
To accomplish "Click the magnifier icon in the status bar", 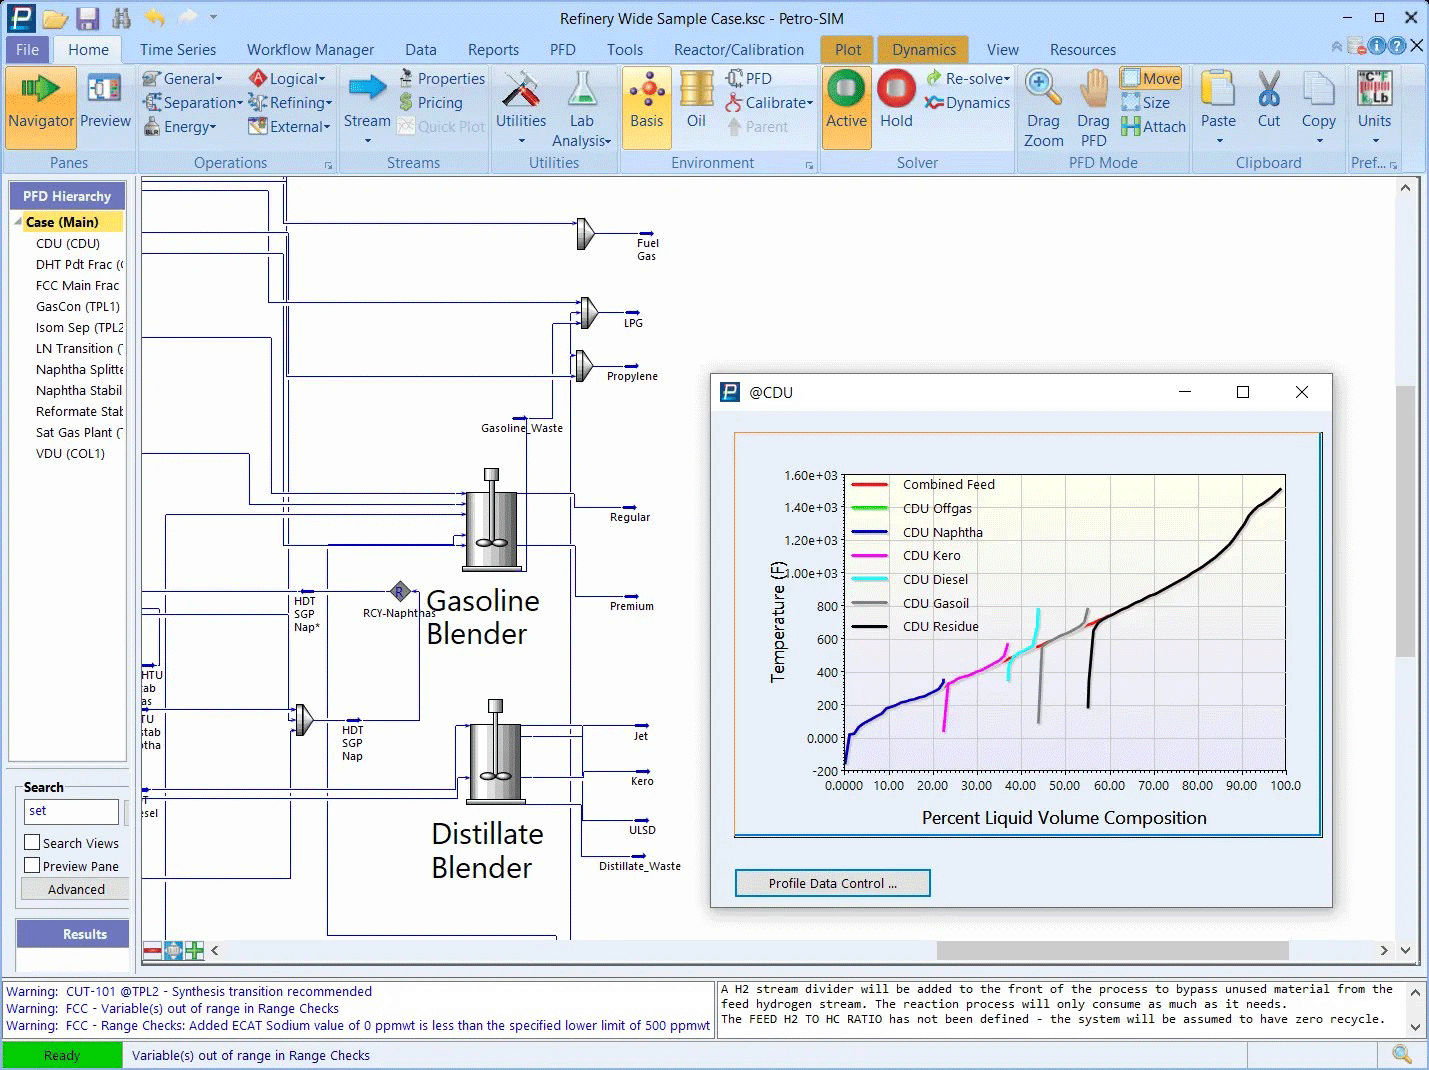I will 1402,1054.
